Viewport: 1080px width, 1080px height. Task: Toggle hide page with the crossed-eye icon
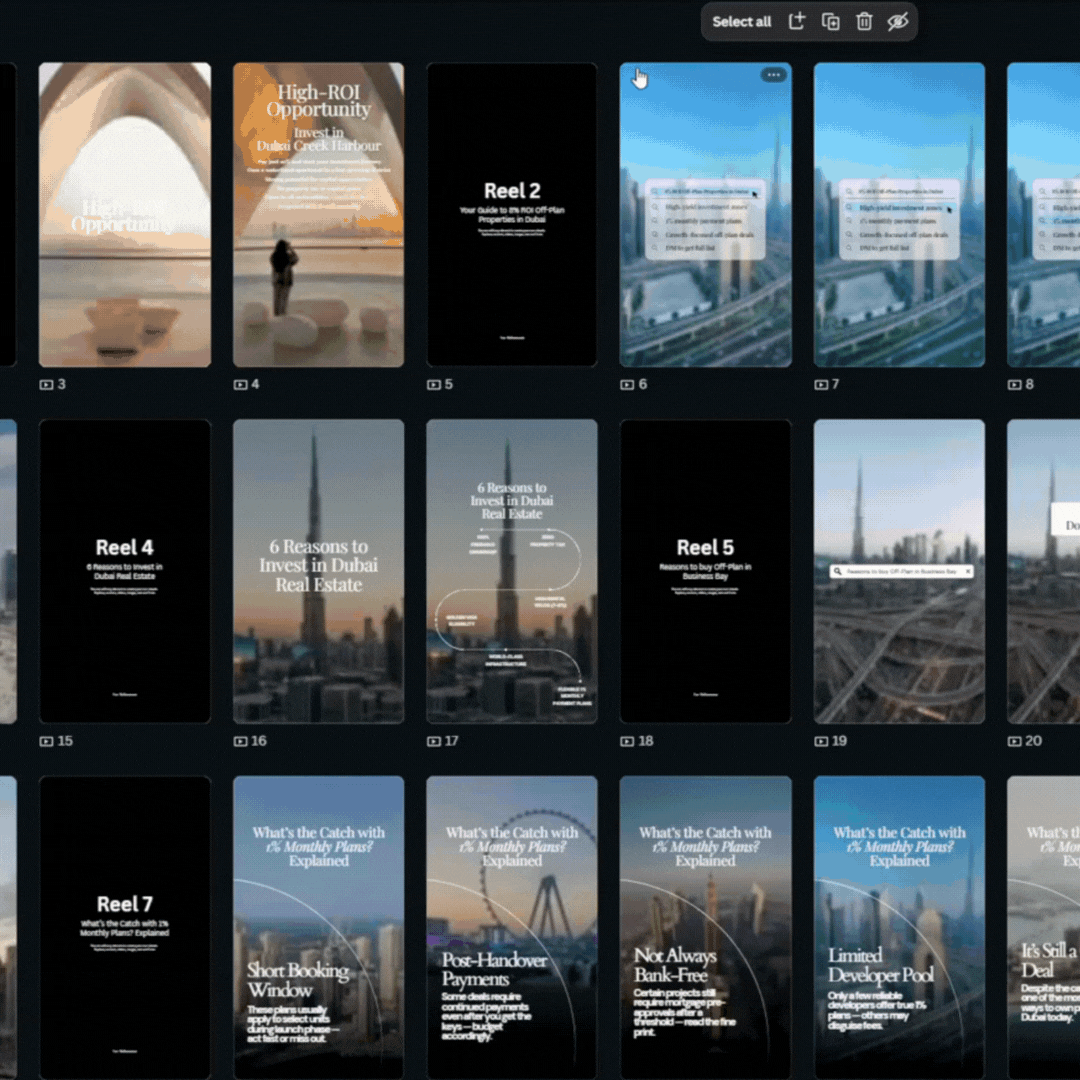(897, 22)
